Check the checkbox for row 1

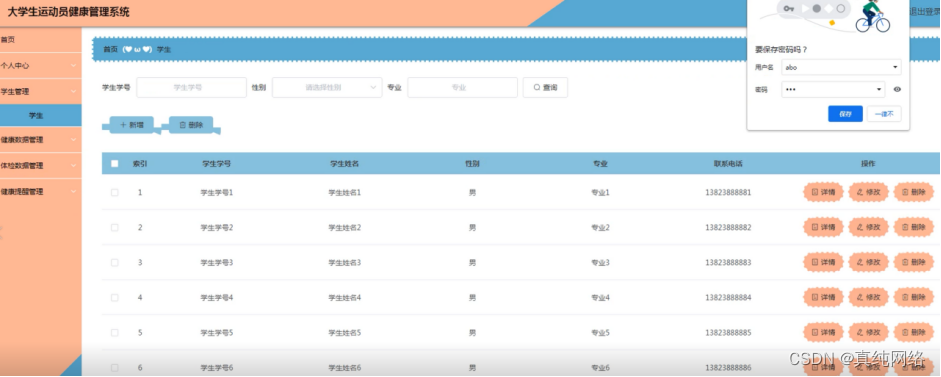115,193
